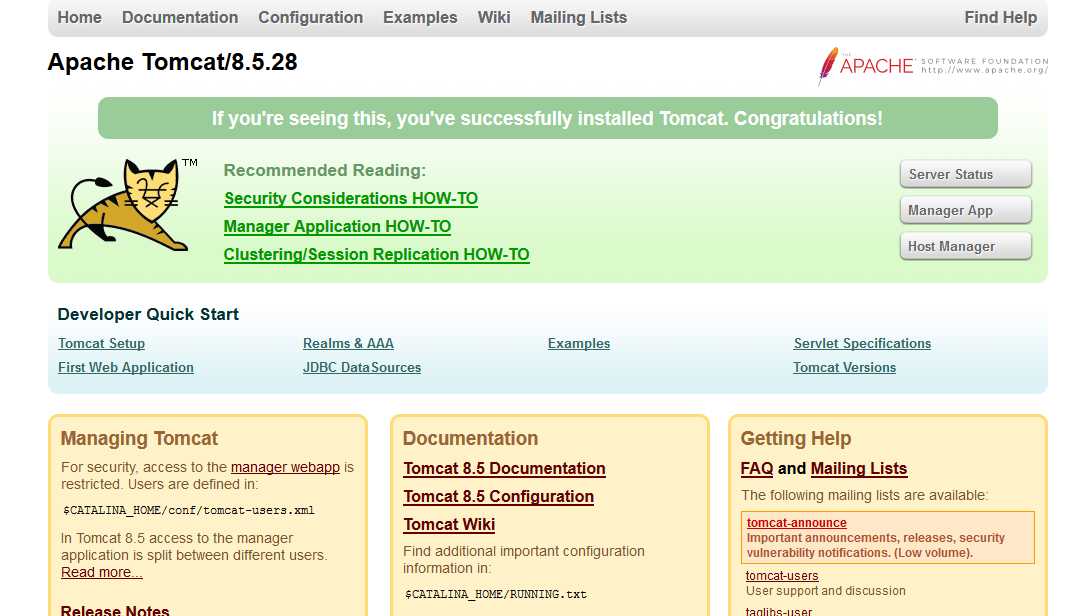Click the Host Manager button

click(x=966, y=246)
